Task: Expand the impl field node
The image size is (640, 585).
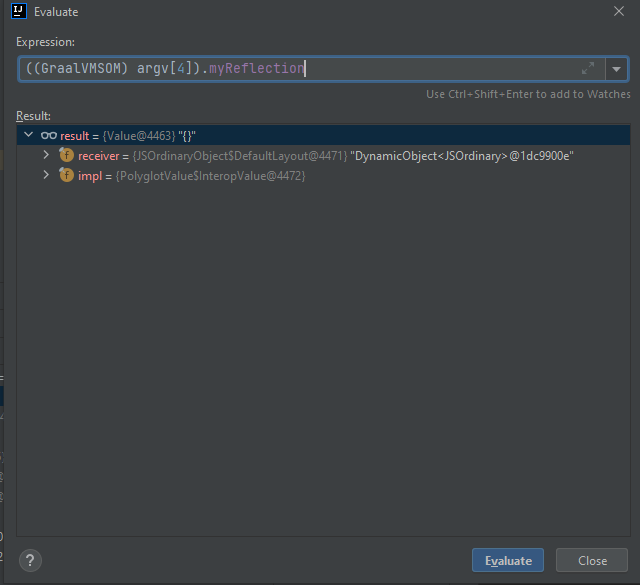Action: tap(46, 175)
